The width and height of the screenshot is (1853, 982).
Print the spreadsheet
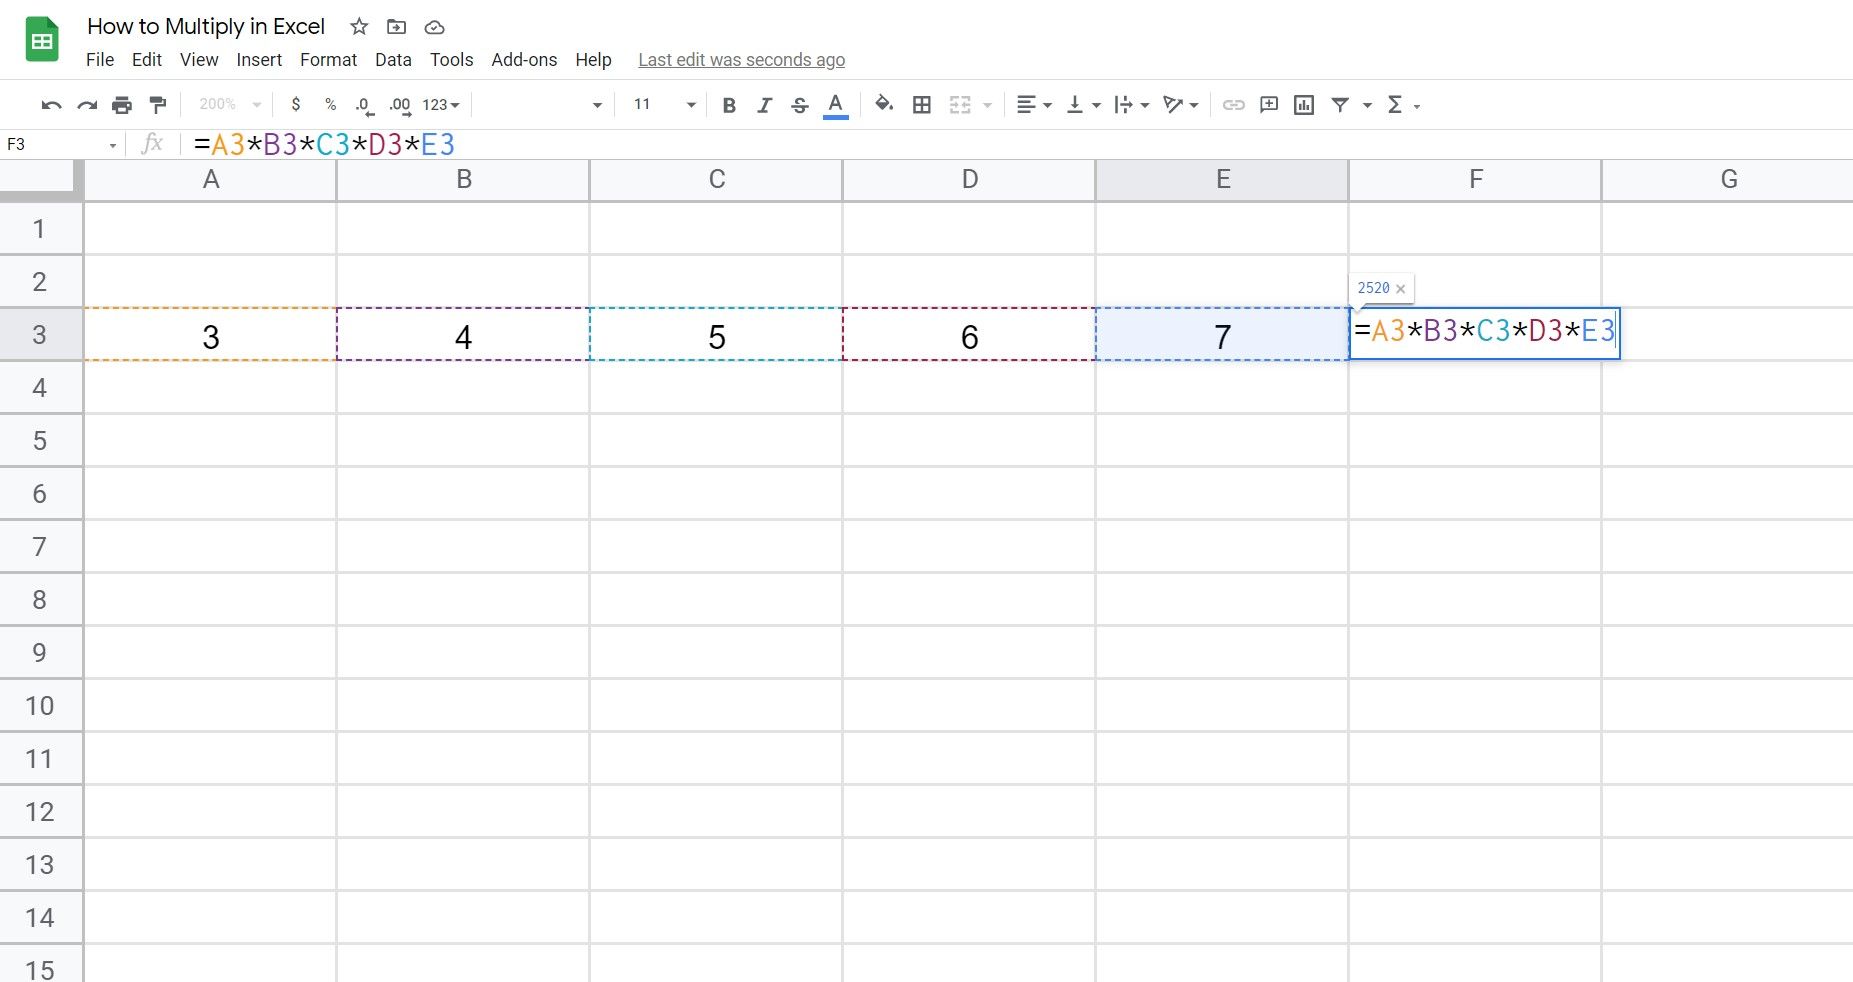pos(122,105)
